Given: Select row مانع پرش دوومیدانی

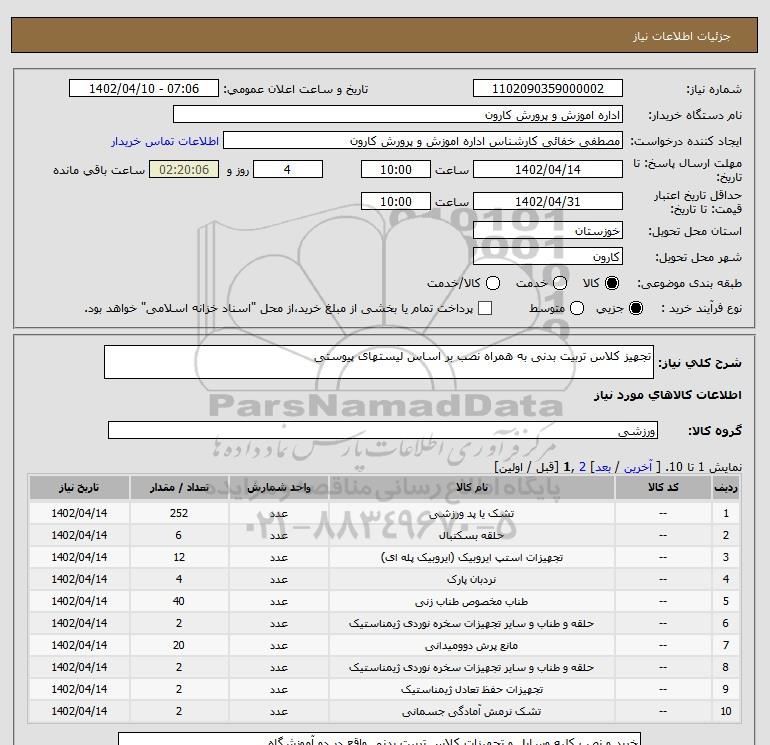Looking at the screenshot, I should [x=384, y=645].
